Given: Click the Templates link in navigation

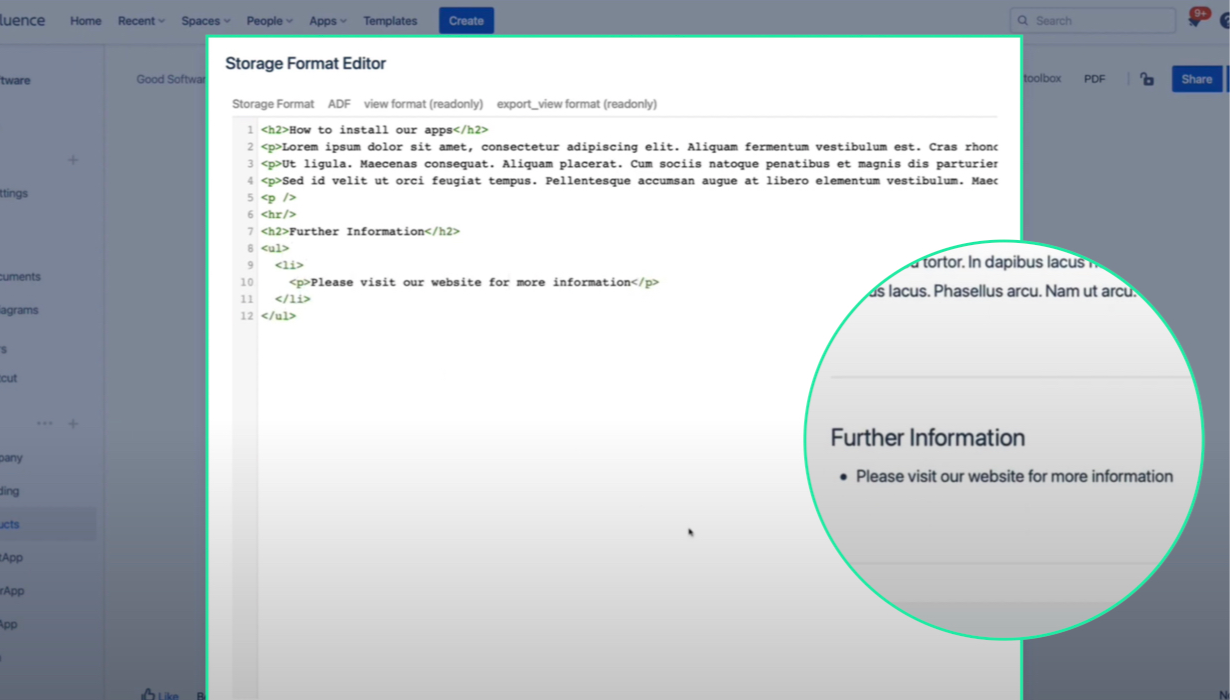Looking at the screenshot, I should pyautogui.click(x=390, y=20).
